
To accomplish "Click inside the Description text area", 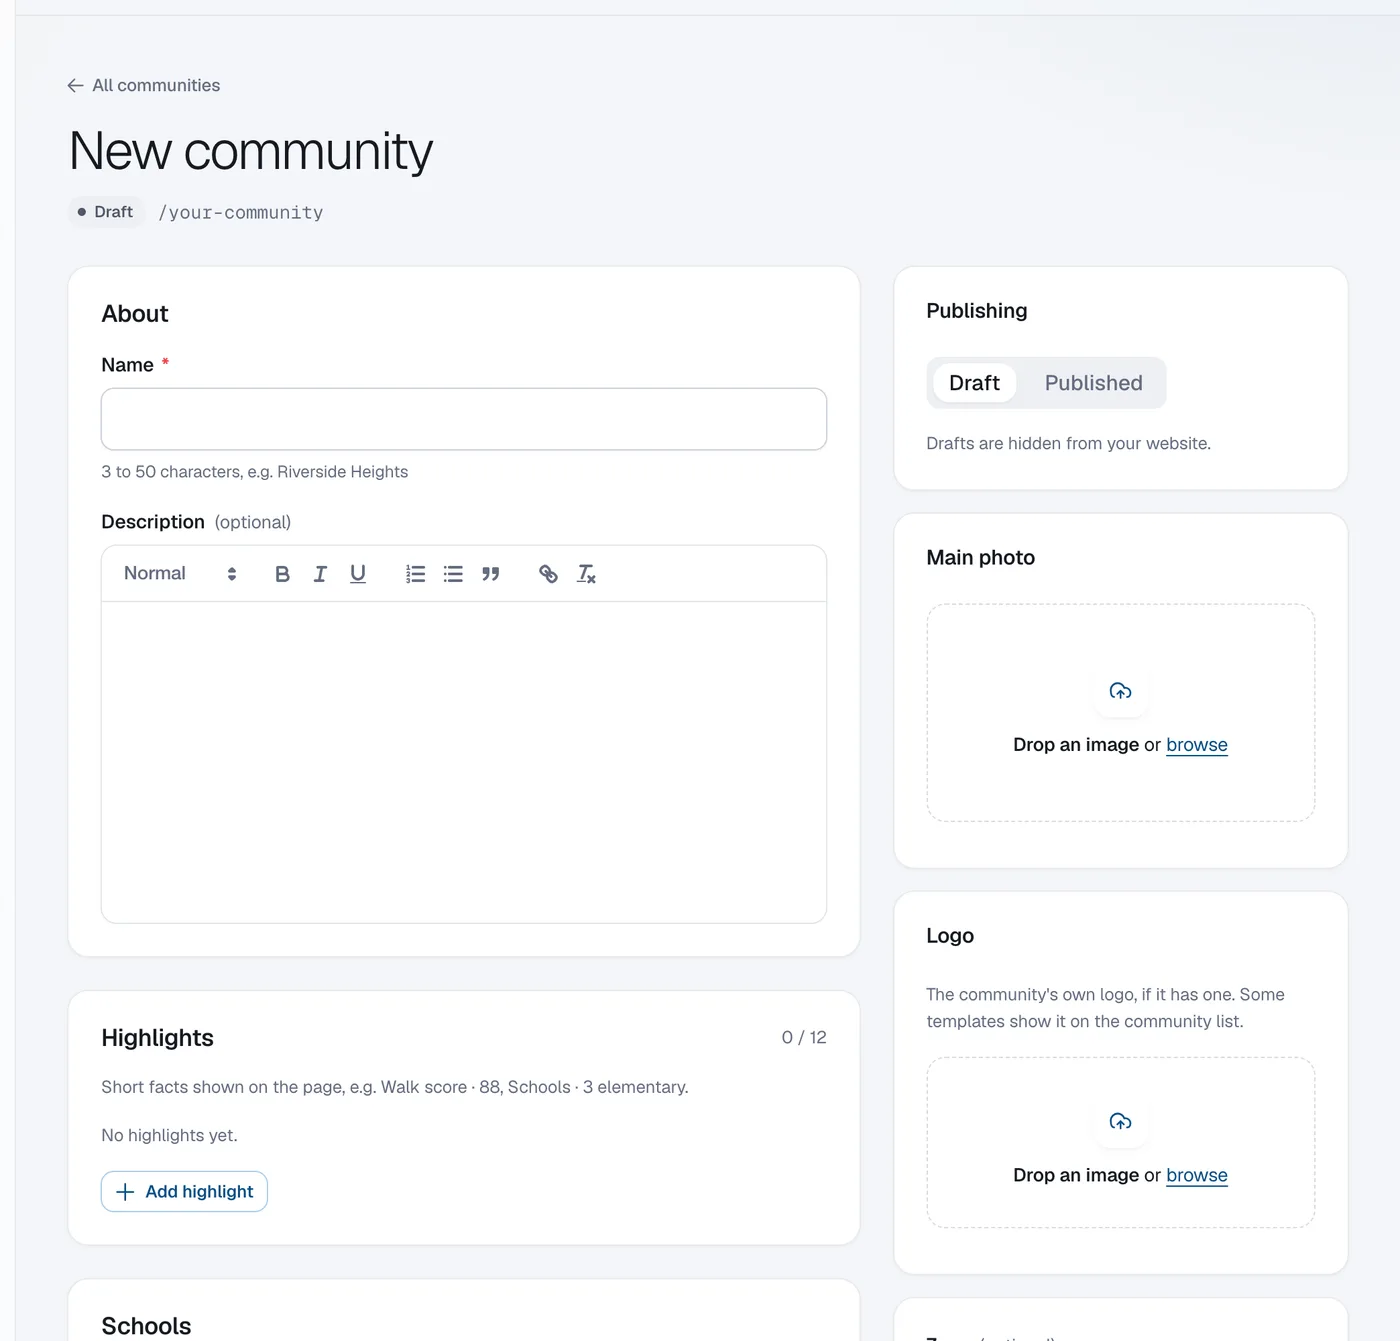I will click(x=464, y=762).
